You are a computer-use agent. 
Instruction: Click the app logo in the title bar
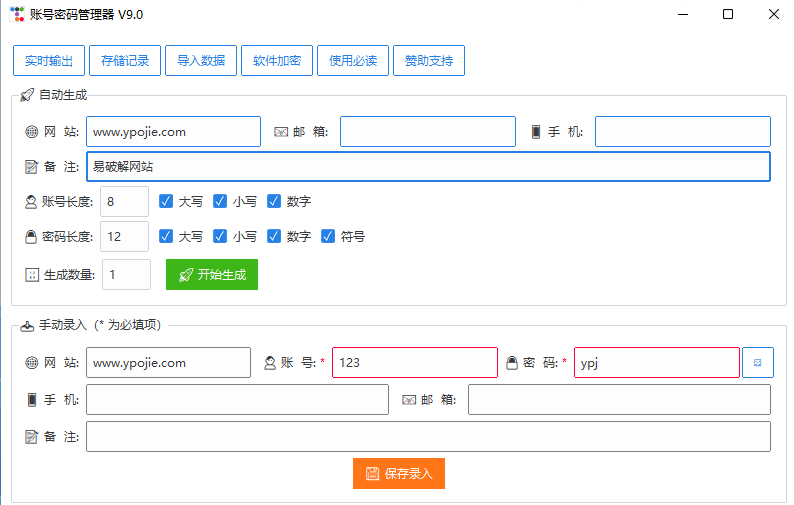pyautogui.click(x=17, y=14)
